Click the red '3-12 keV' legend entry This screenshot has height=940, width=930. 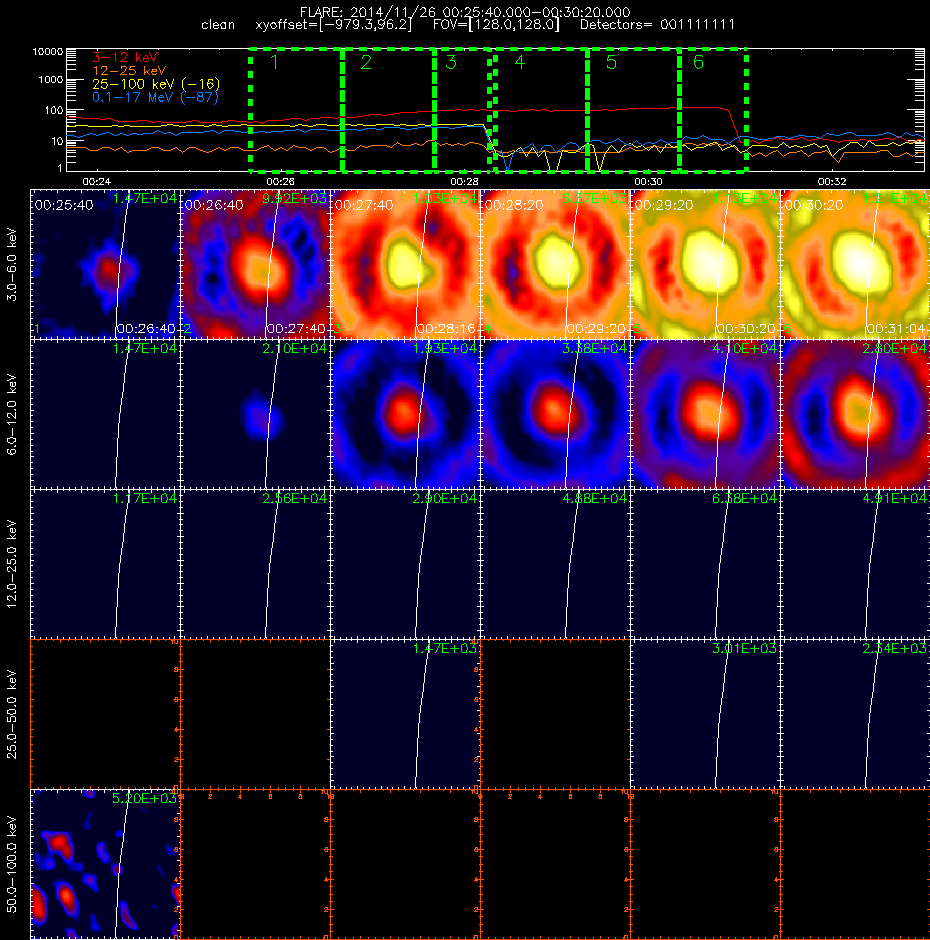[x=125, y=58]
